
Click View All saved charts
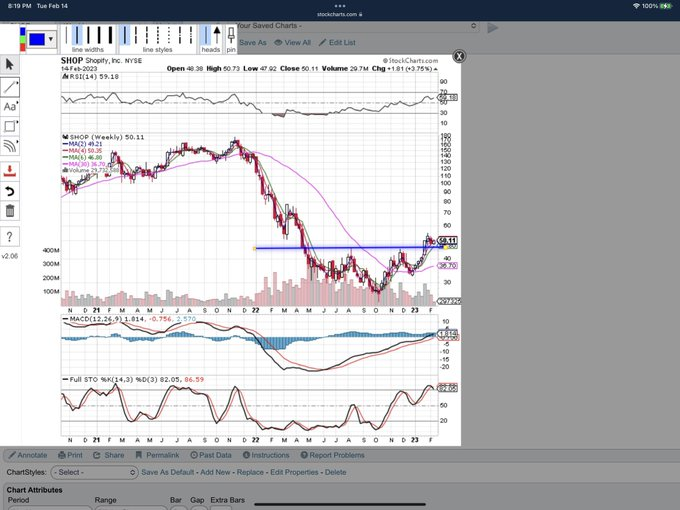pyautogui.click(x=293, y=43)
